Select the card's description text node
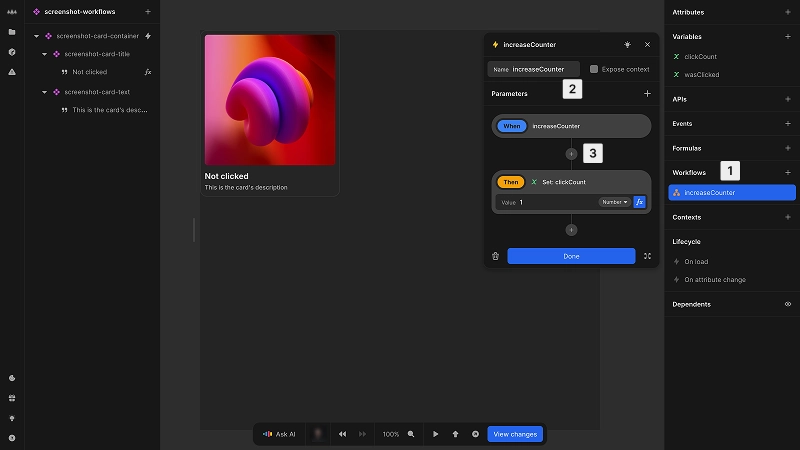800x450 pixels. 110,110
